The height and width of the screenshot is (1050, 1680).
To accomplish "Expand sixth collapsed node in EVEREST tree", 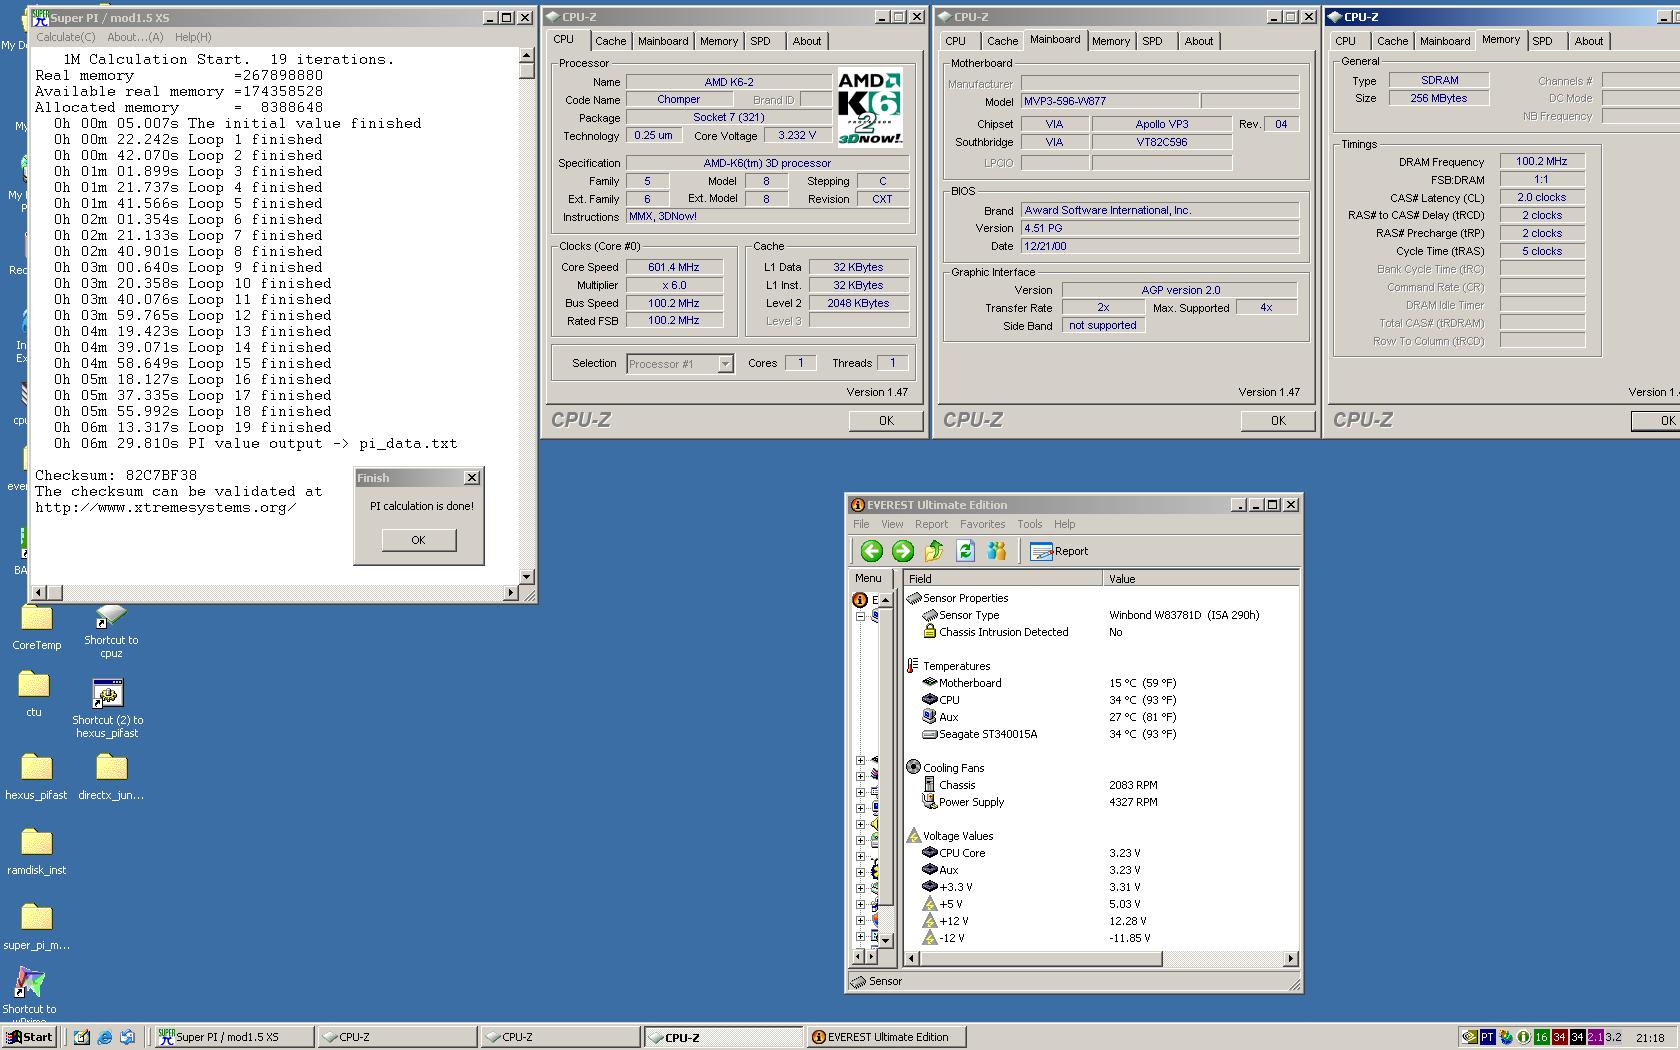I will point(860,840).
